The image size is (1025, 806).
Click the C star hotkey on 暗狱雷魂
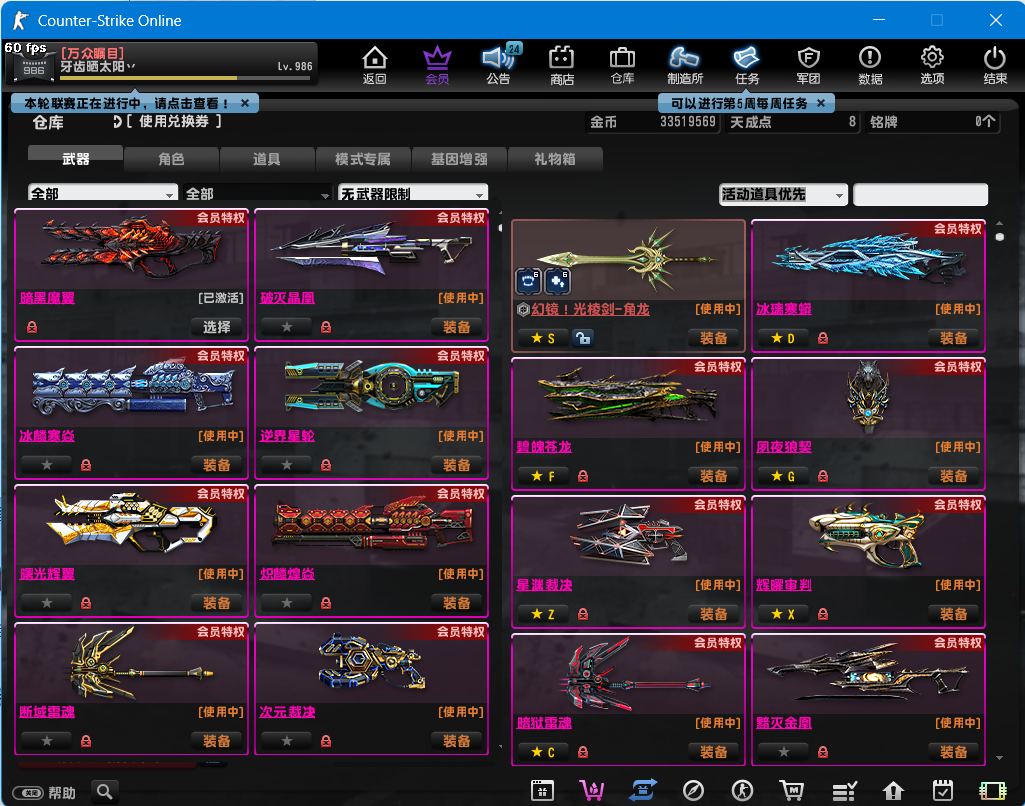click(x=543, y=752)
